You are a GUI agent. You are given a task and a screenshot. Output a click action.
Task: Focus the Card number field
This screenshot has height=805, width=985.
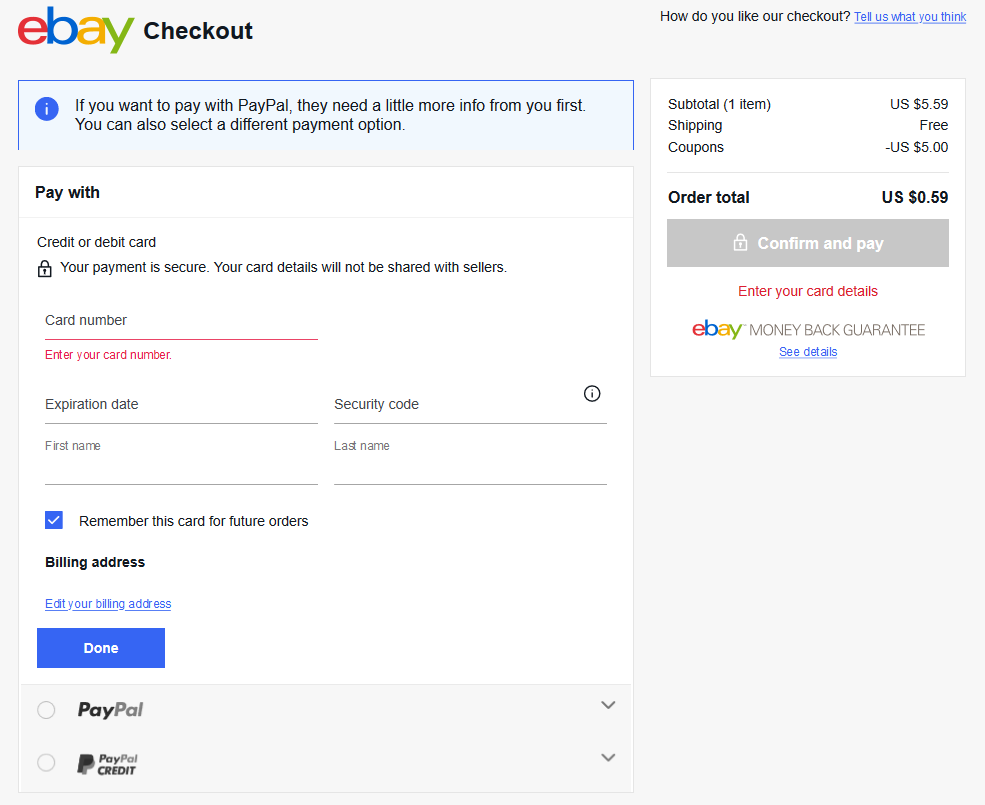181,322
